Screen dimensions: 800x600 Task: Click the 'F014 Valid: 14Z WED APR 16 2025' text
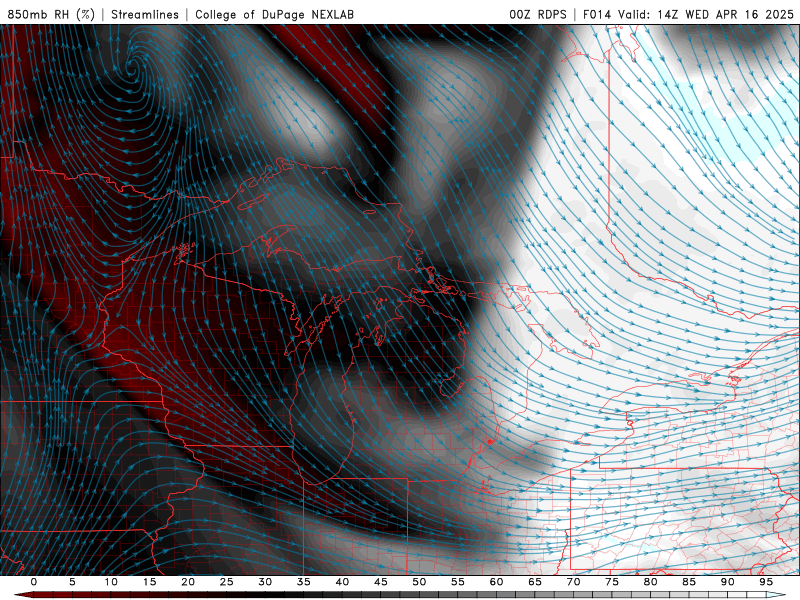click(688, 14)
